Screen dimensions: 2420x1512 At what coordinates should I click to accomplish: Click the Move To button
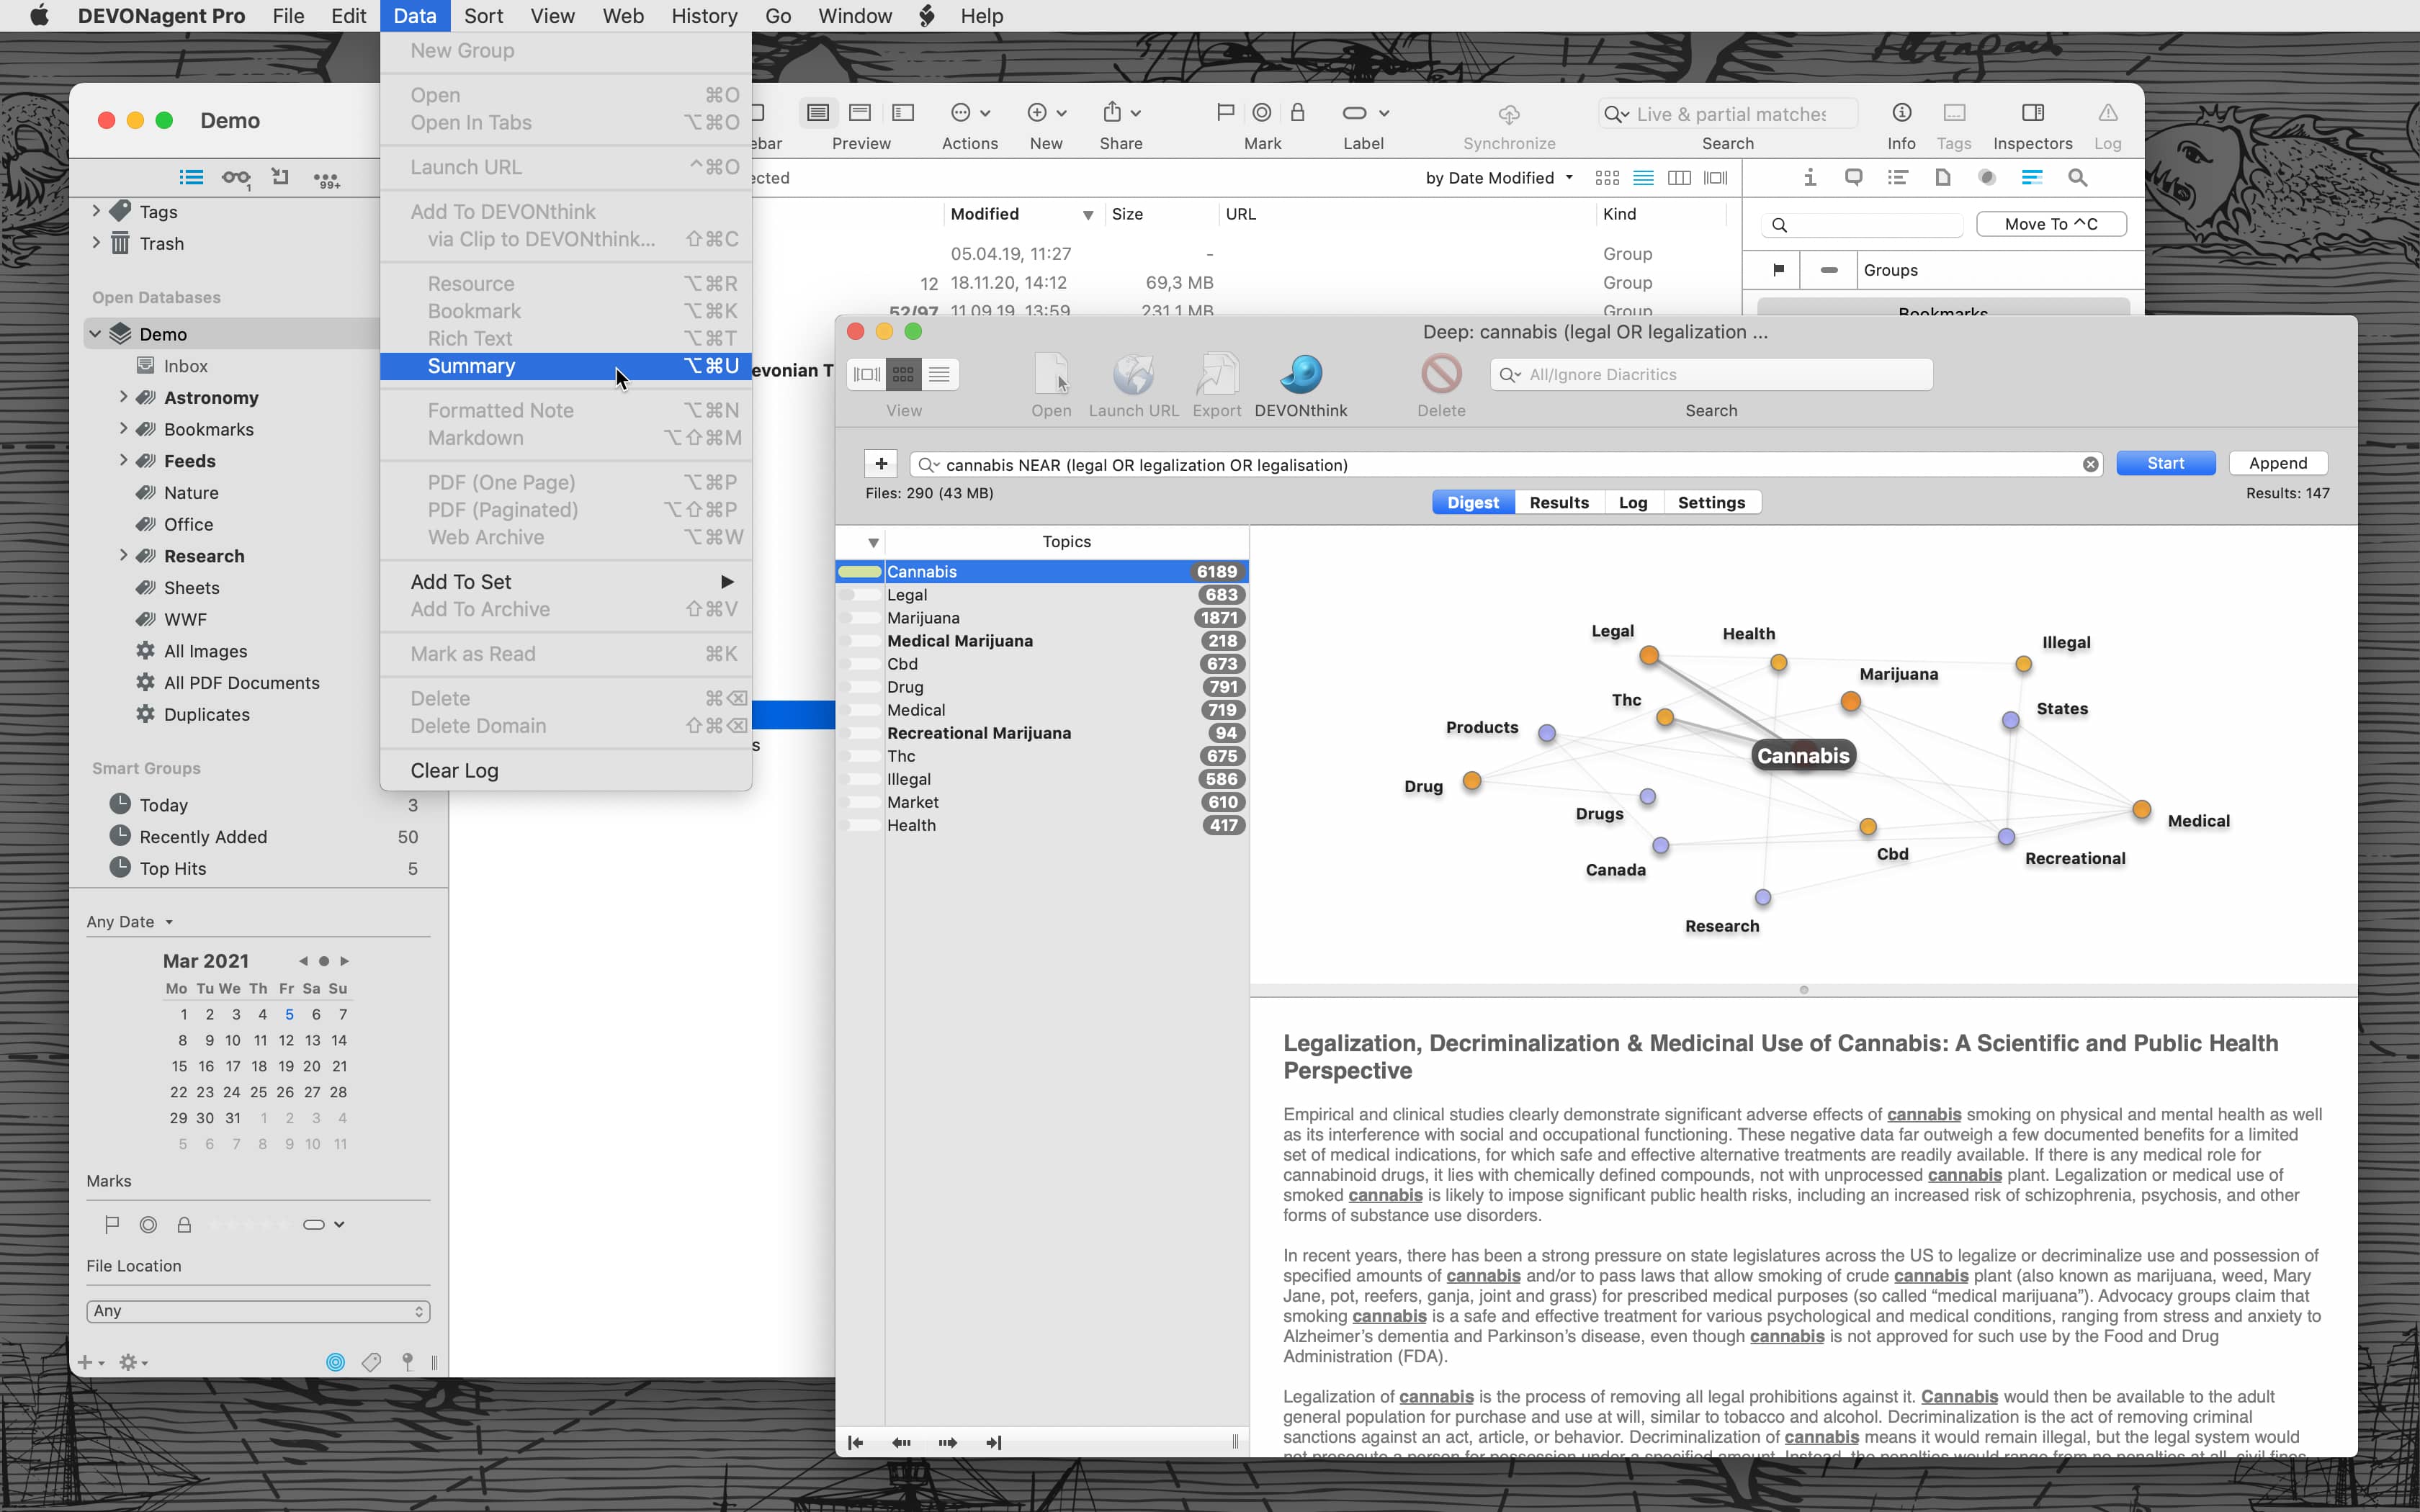pyautogui.click(x=2051, y=224)
